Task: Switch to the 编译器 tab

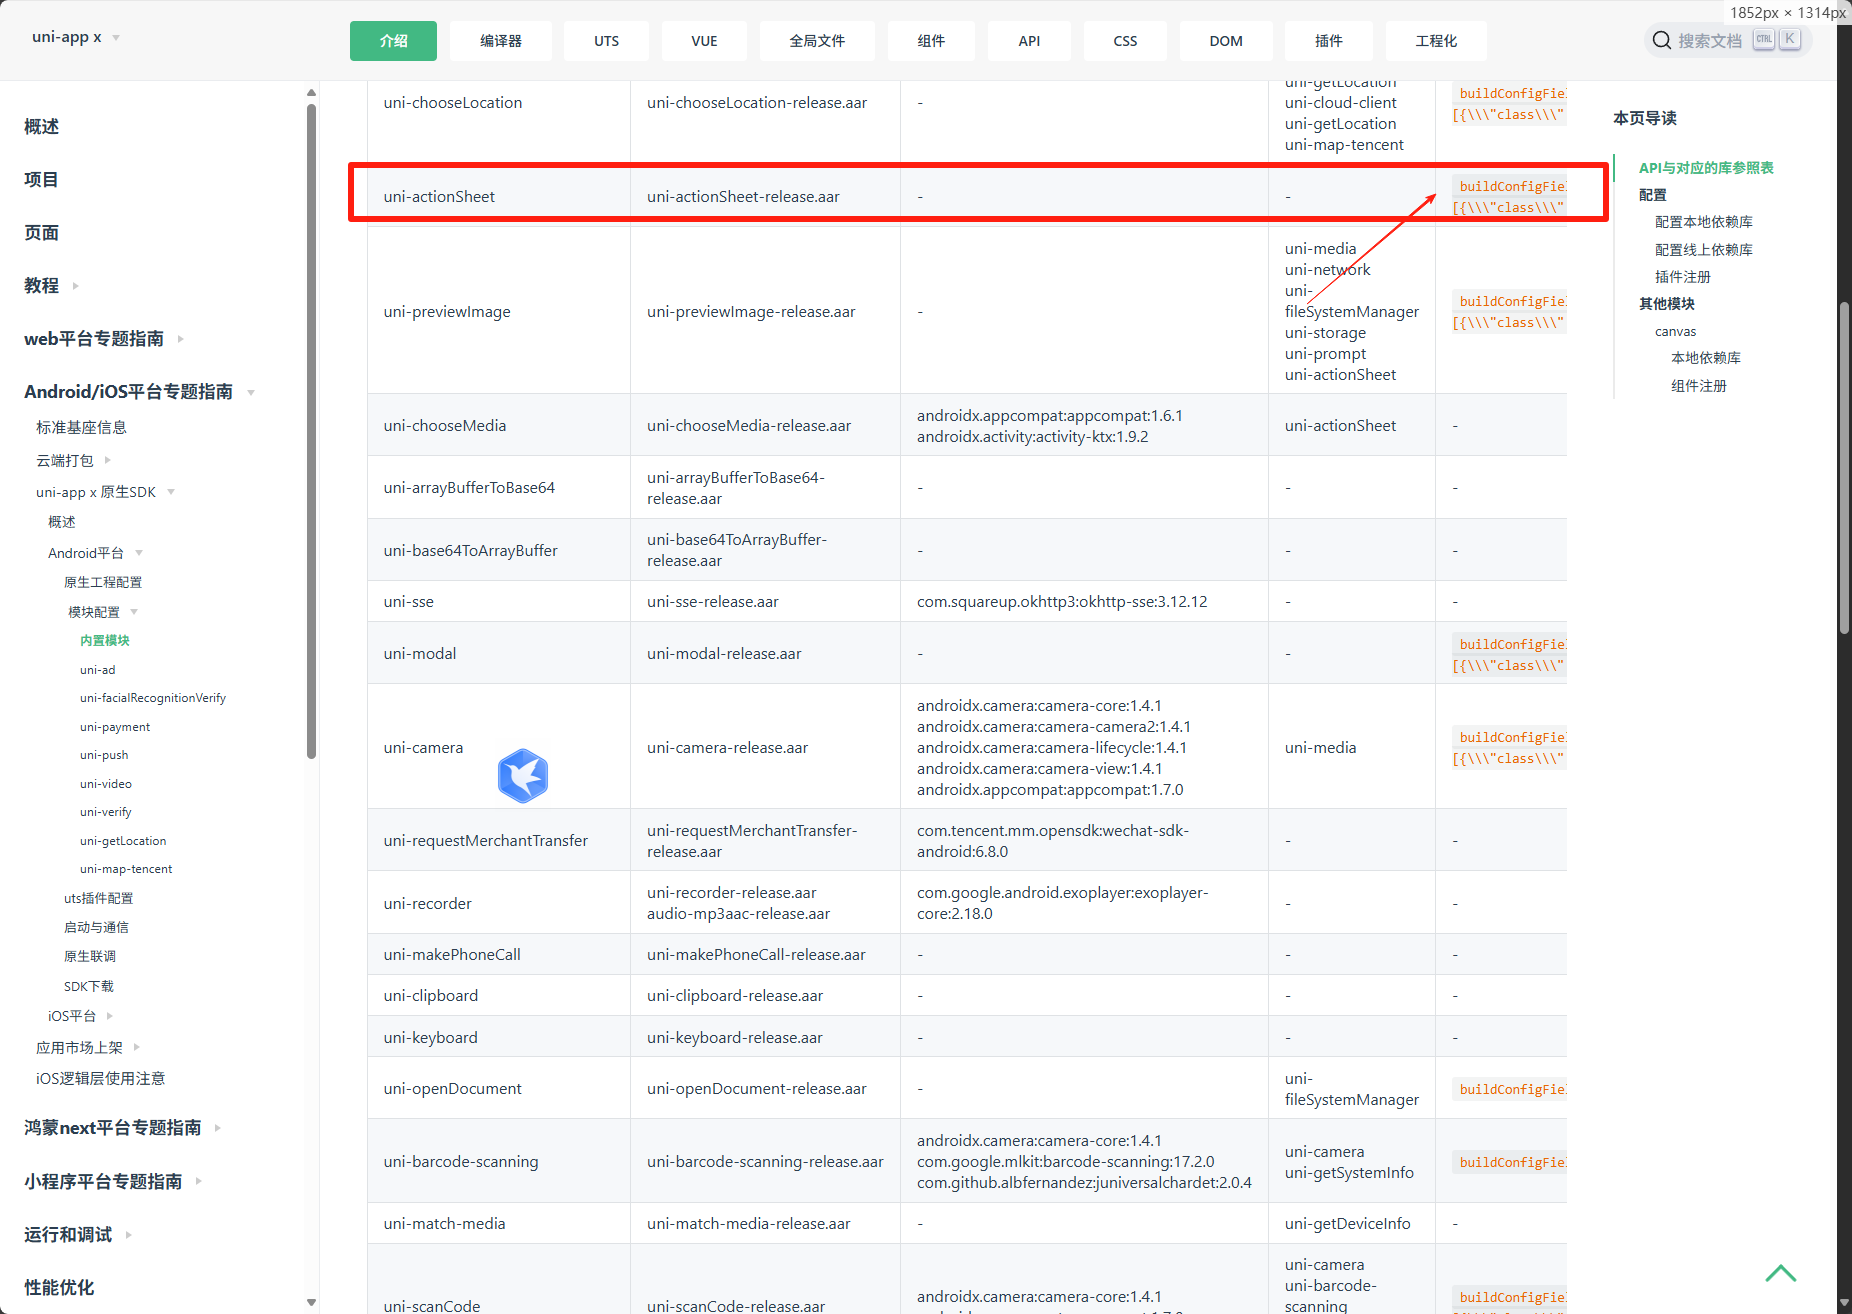Action: coord(501,41)
